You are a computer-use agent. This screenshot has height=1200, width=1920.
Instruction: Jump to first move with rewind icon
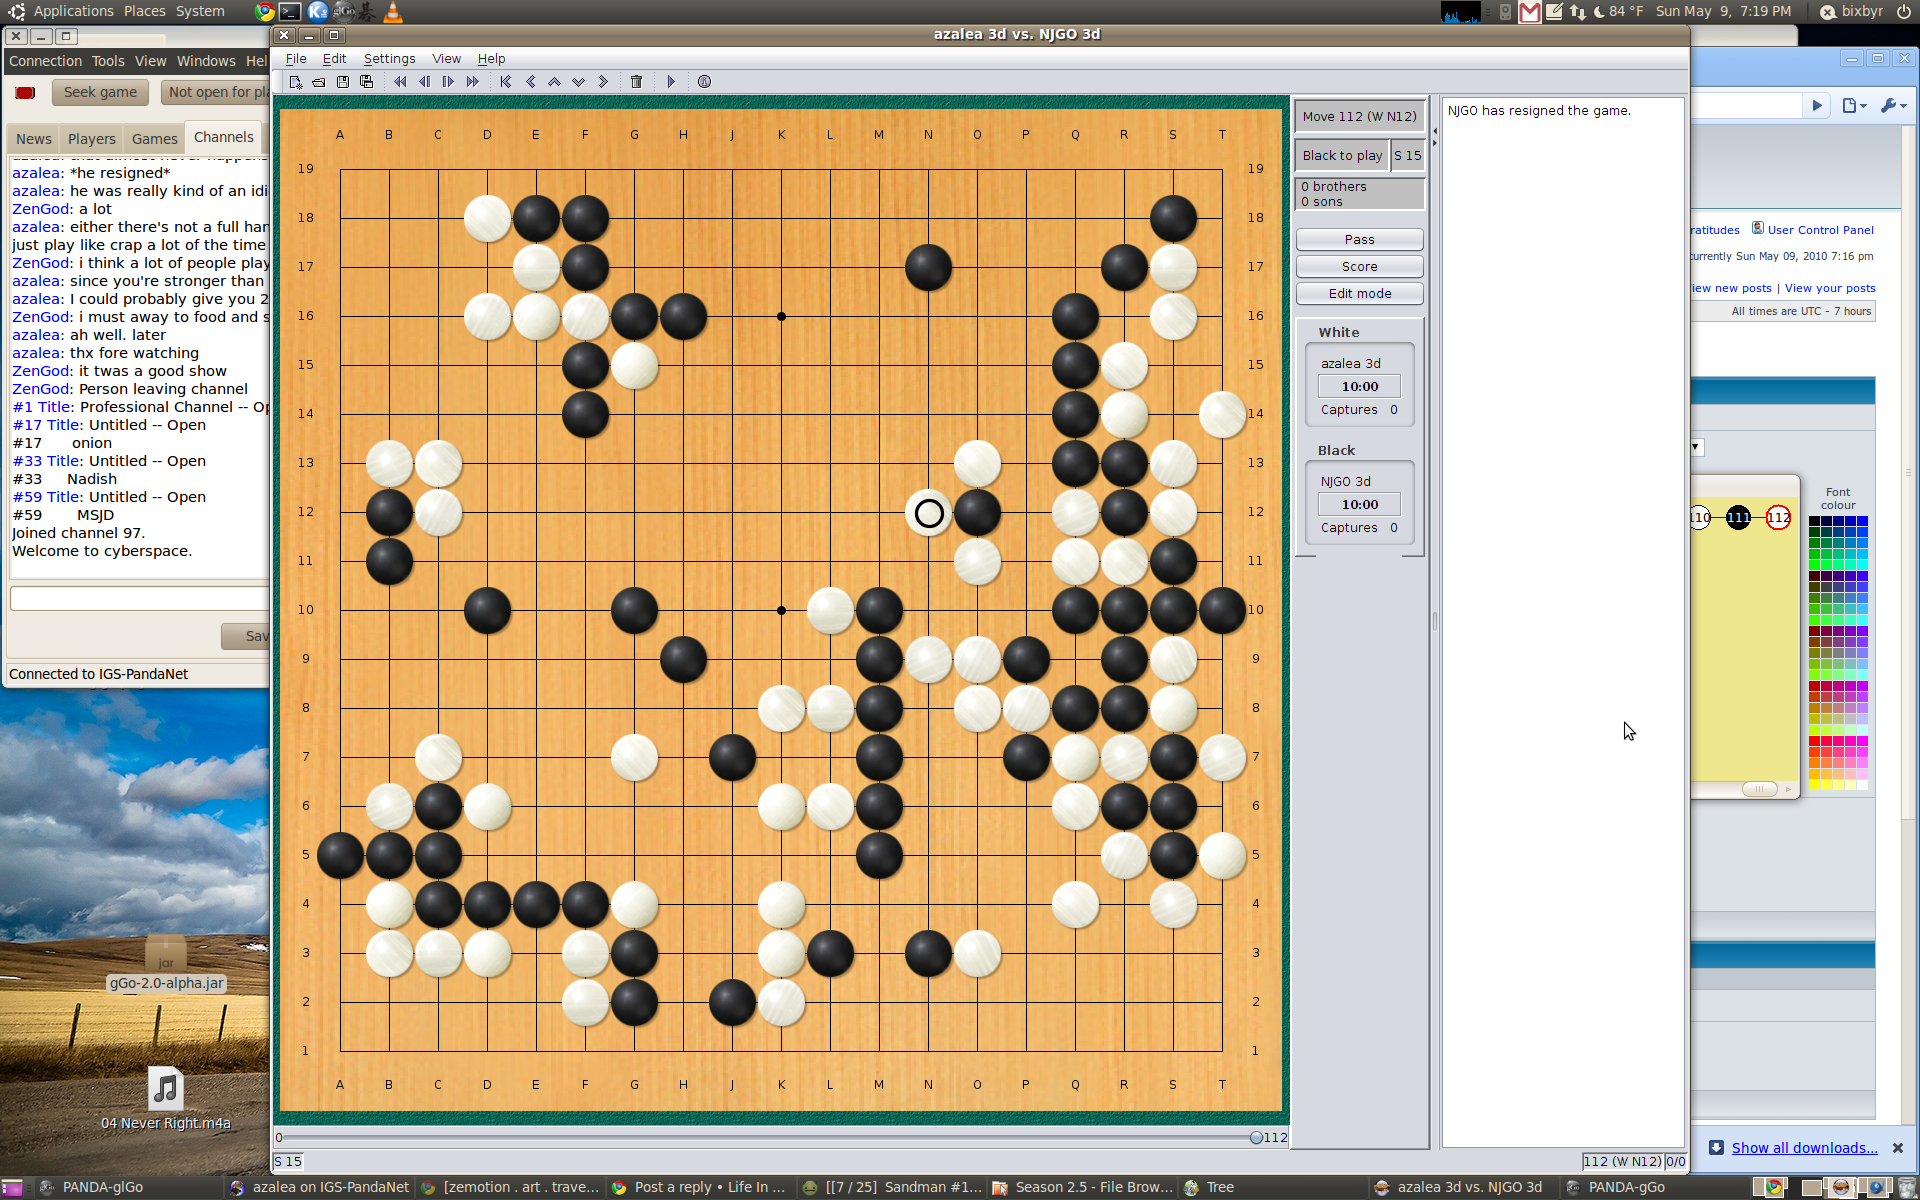(x=400, y=82)
